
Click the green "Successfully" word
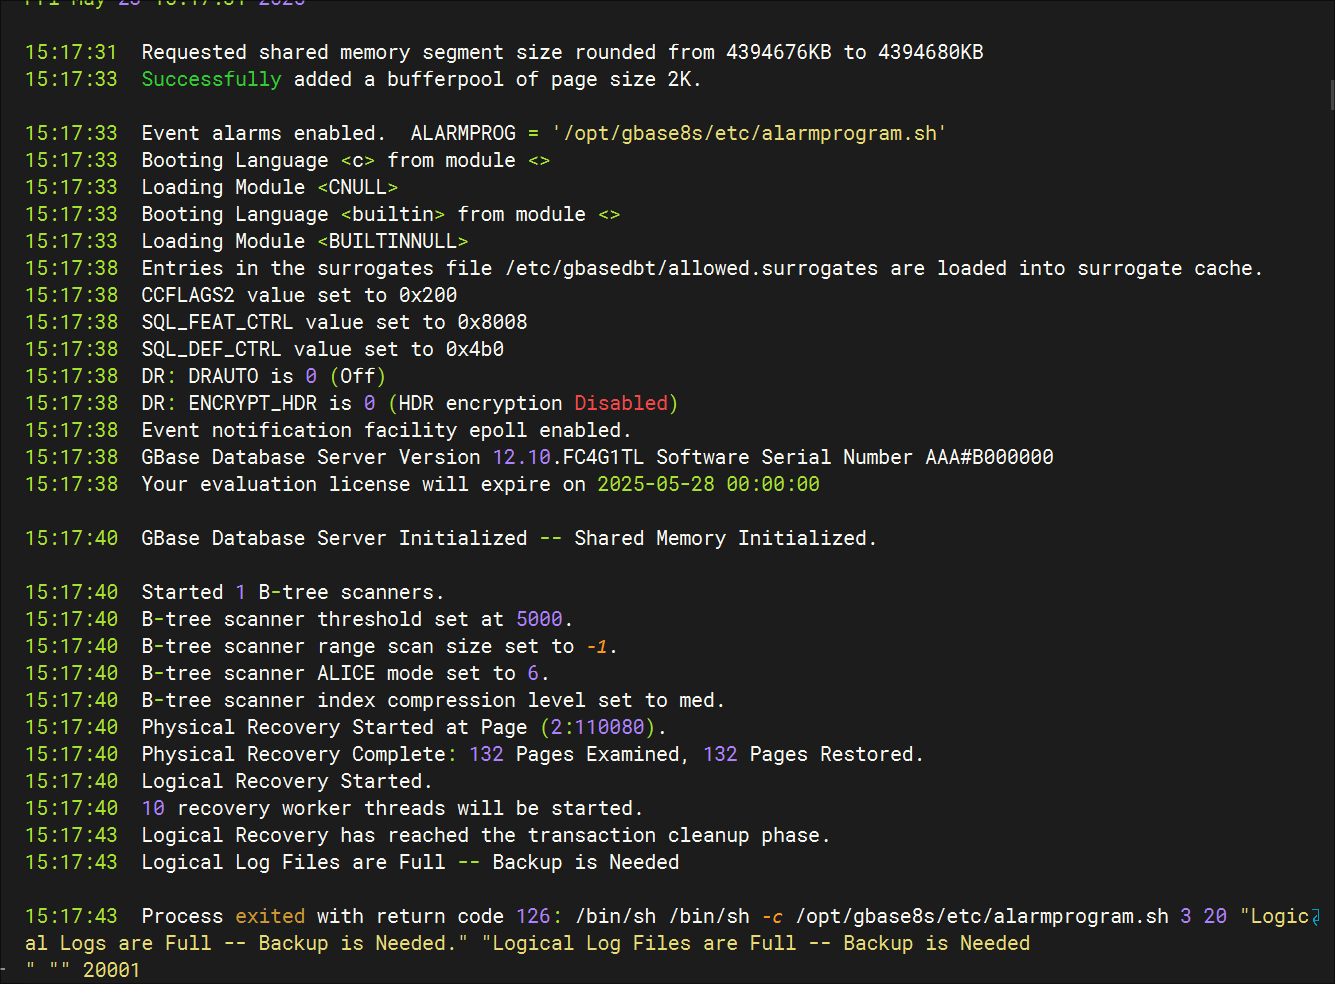coord(211,79)
